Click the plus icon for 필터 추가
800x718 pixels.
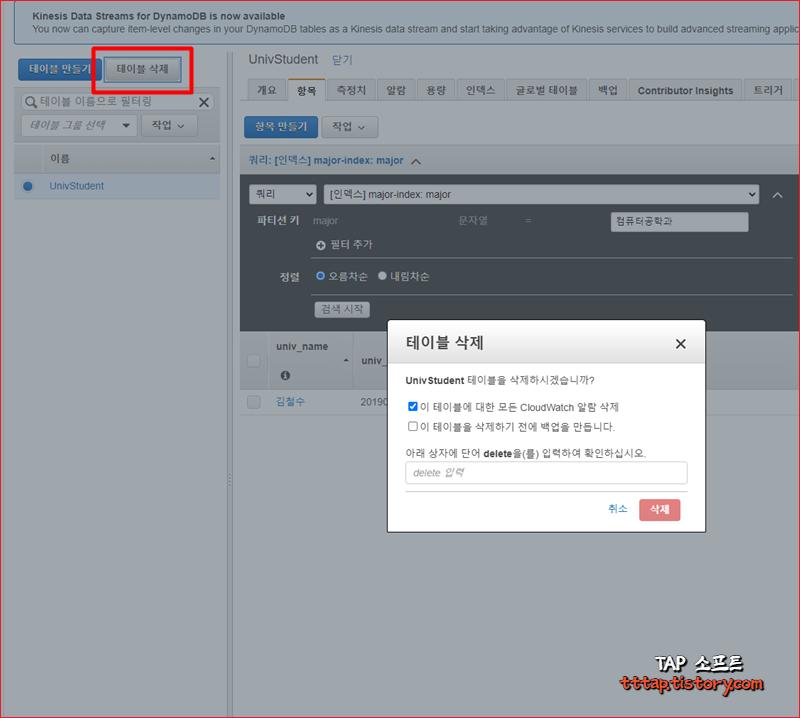320,245
